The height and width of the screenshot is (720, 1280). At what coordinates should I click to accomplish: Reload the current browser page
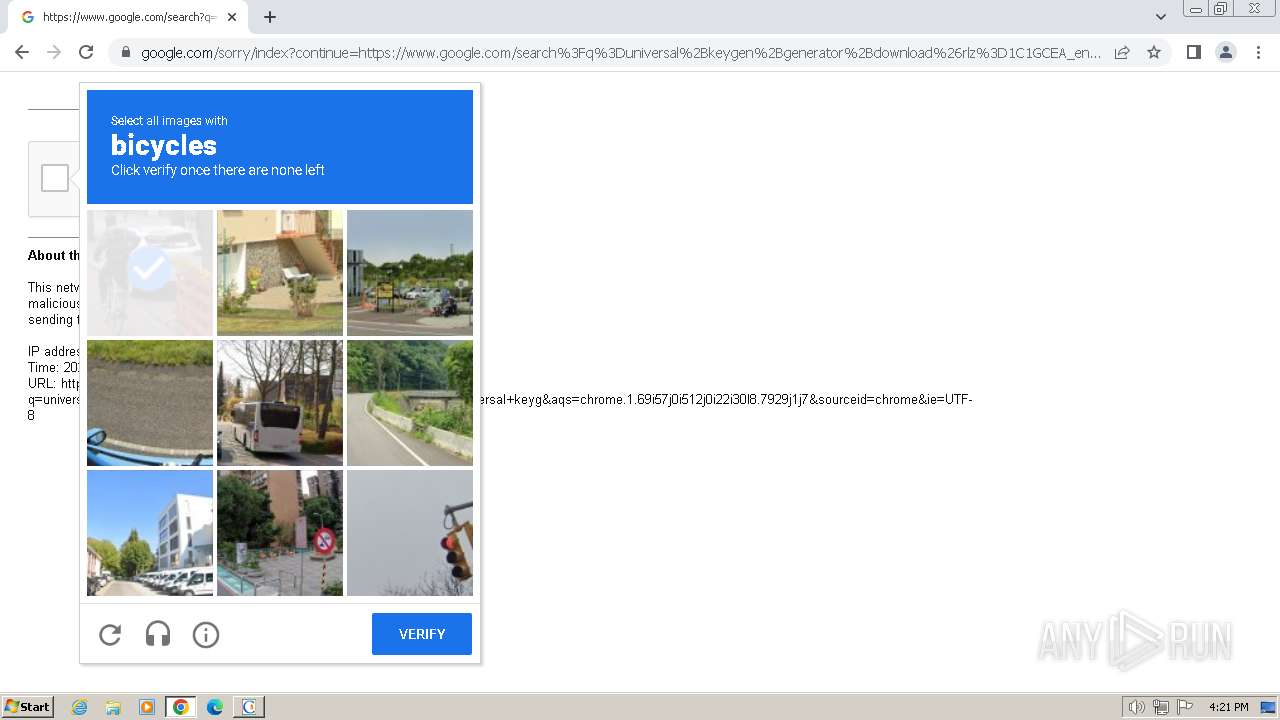(86, 52)
